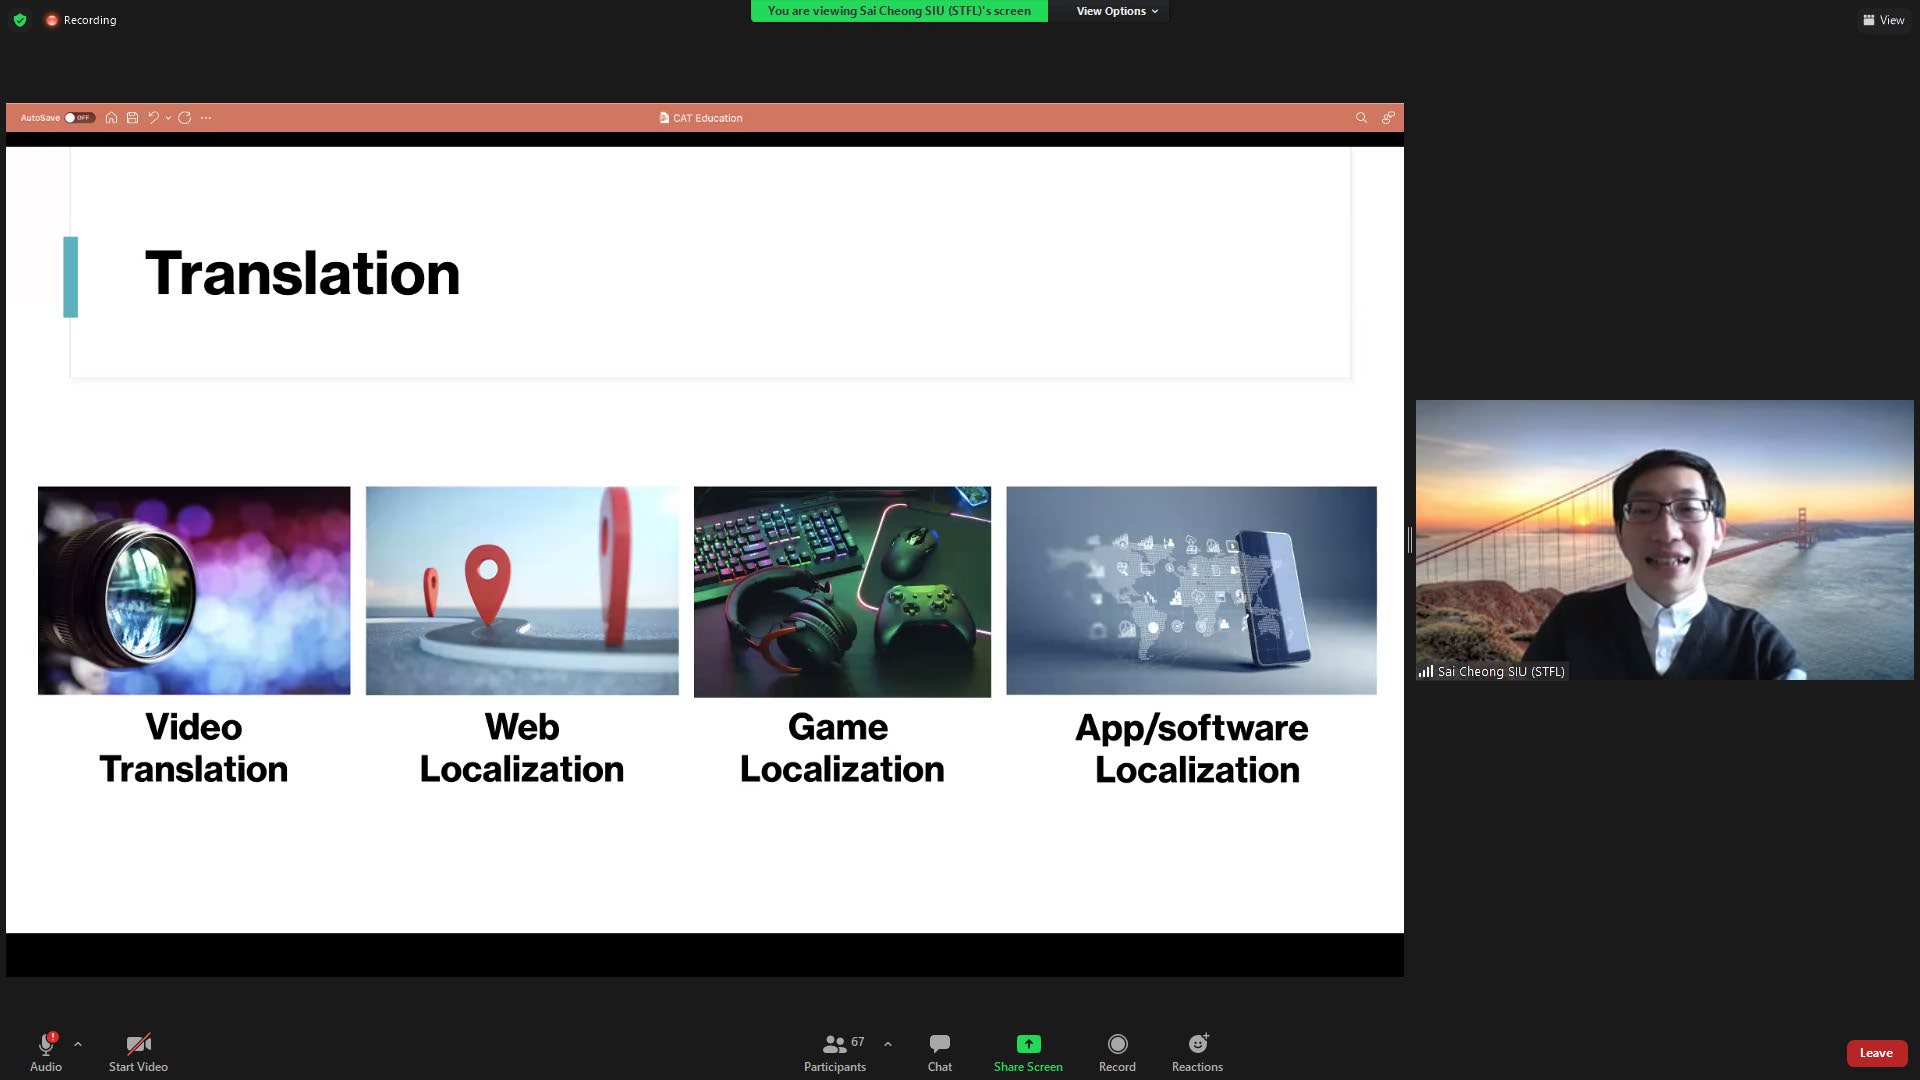The height and width of the screenshot is (1080, 1920).
Task: Click the Start Video button
Action: (138, 1052)
